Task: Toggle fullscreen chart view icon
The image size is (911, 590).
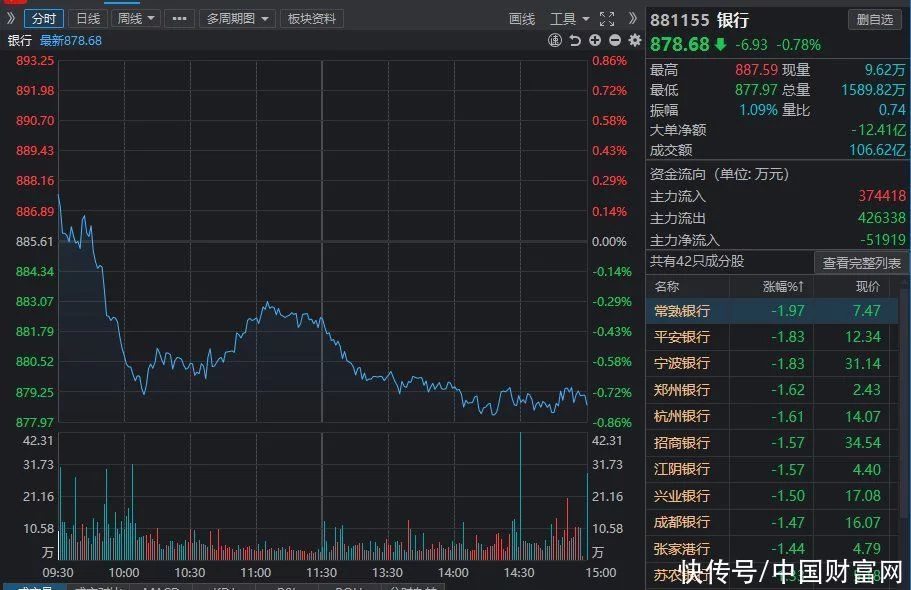Action: pos(607,19)
